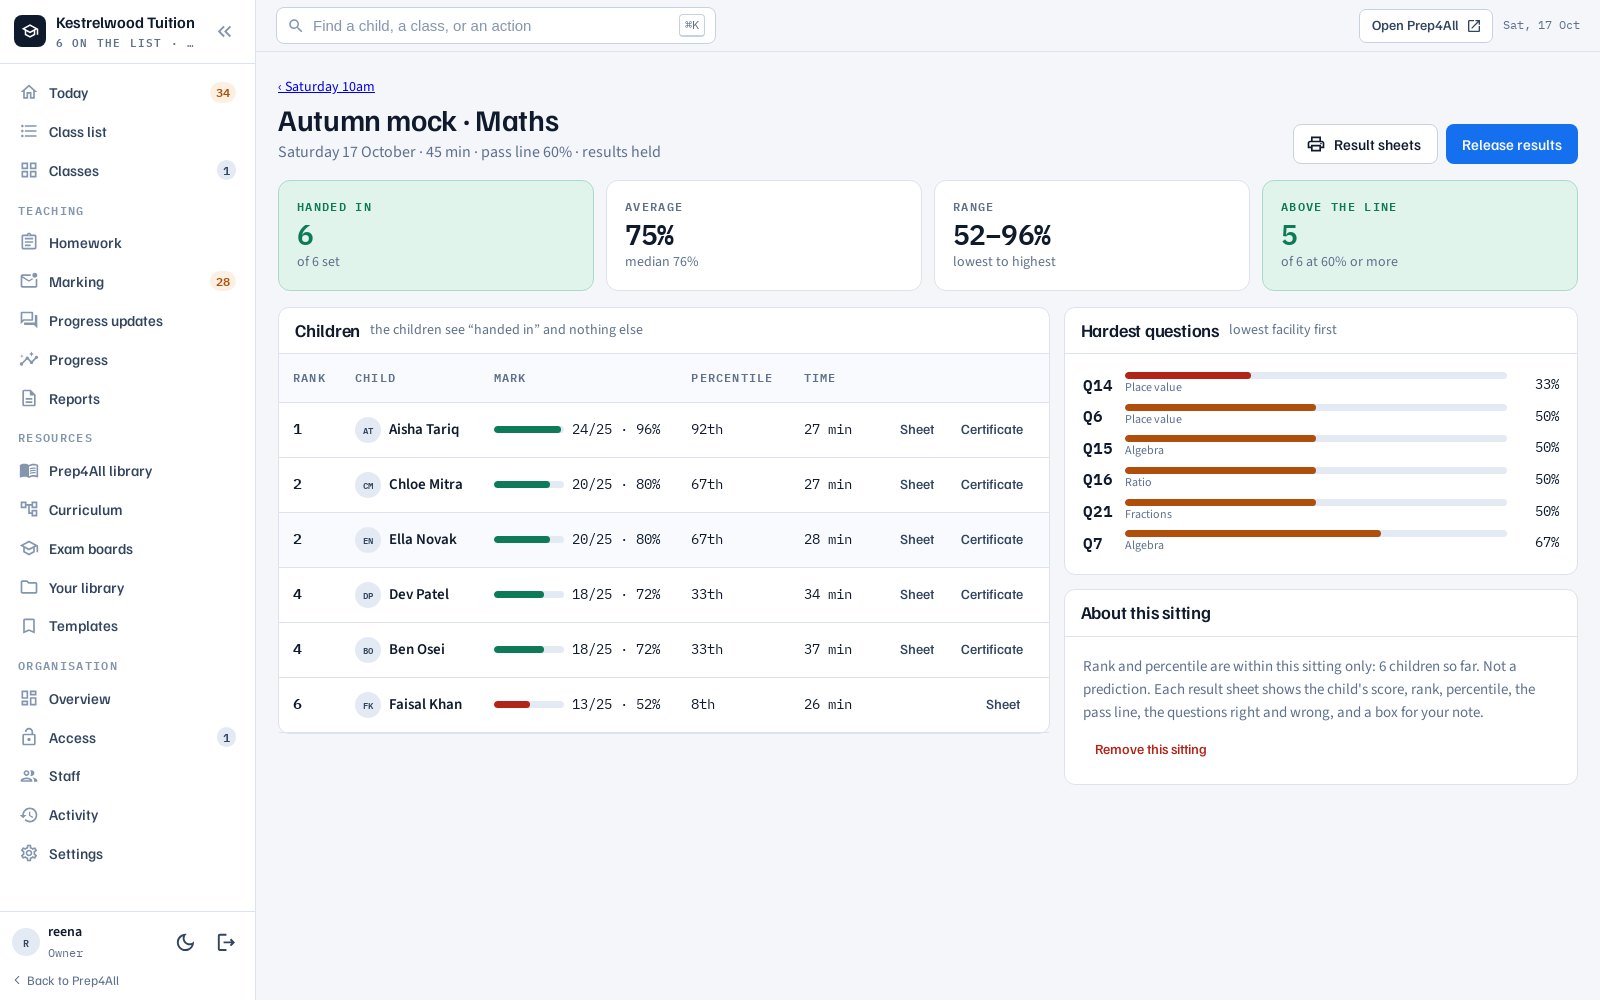Open Aisha Tariq's Sheet
The width and height of the screenshot is (1600, 1000).
tap(917, 430)
